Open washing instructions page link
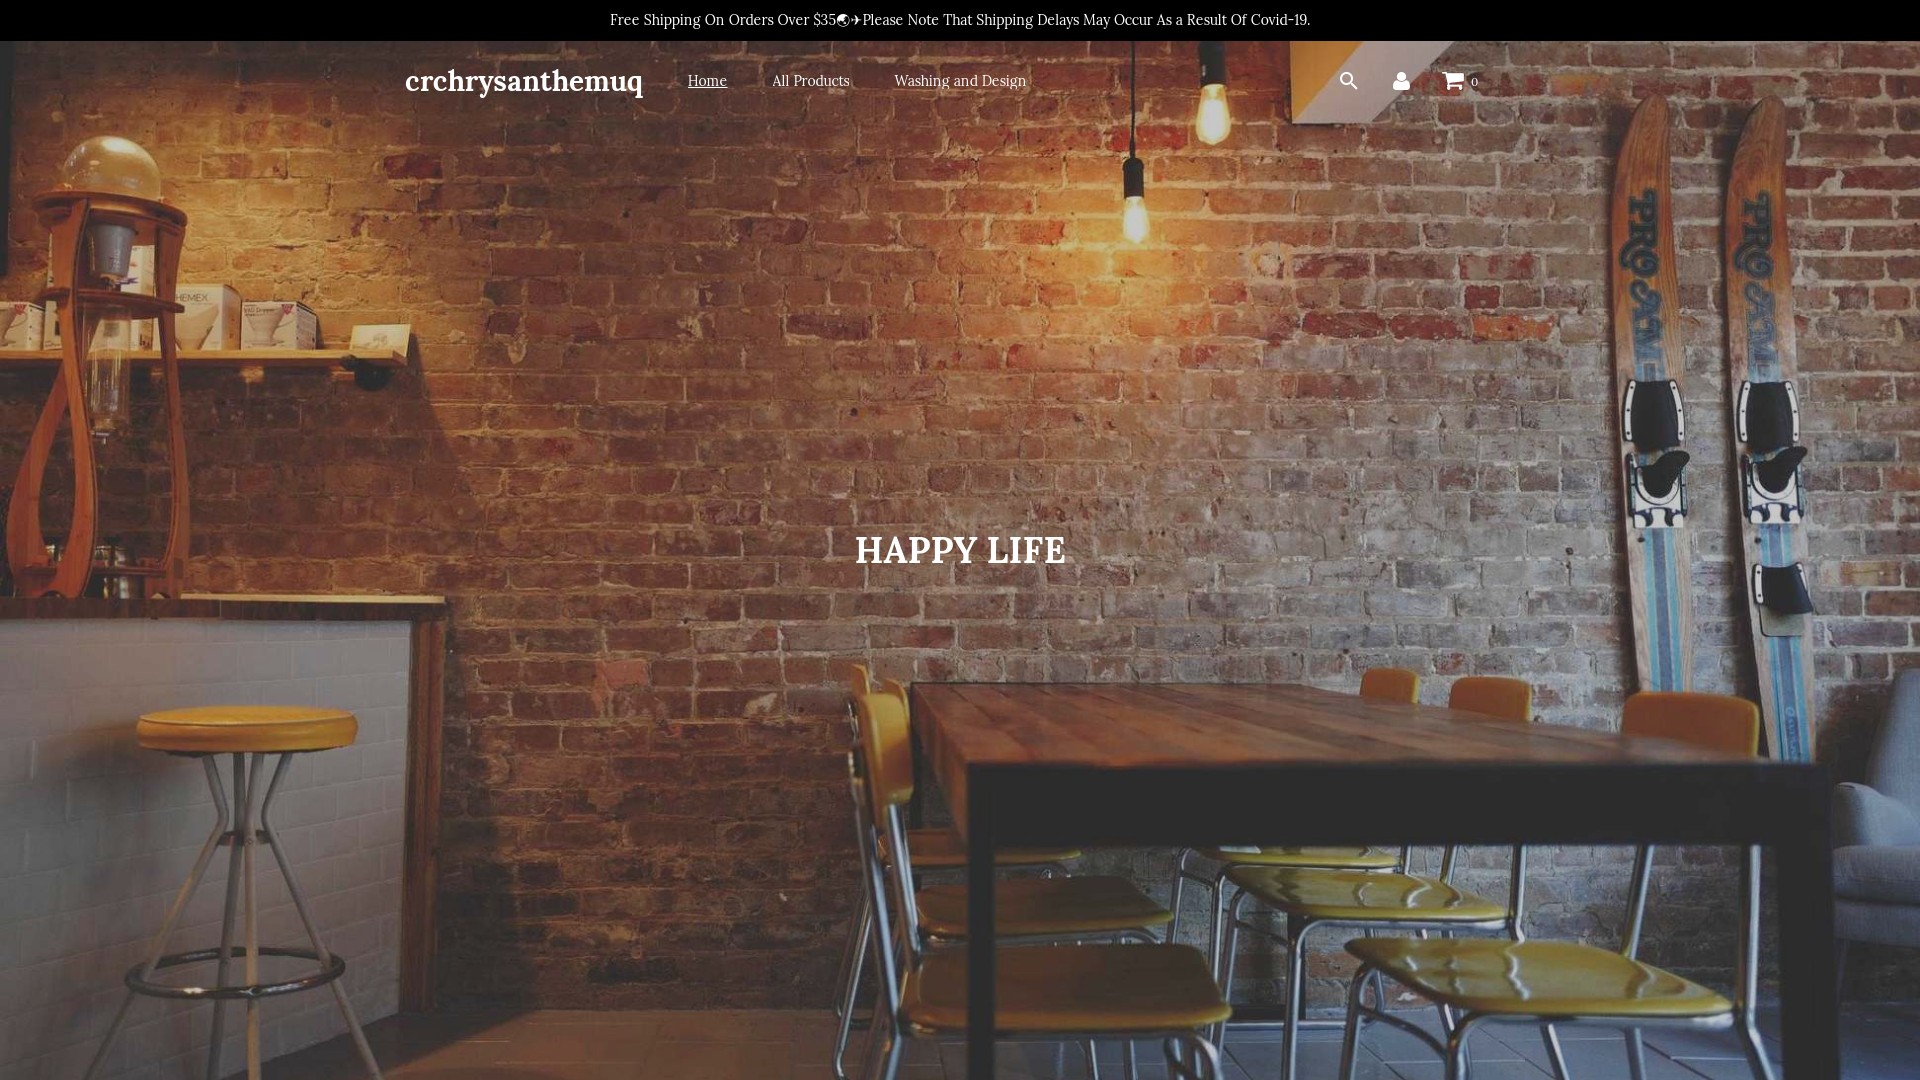This screenshot has height=1080, width=1920. 959,81
